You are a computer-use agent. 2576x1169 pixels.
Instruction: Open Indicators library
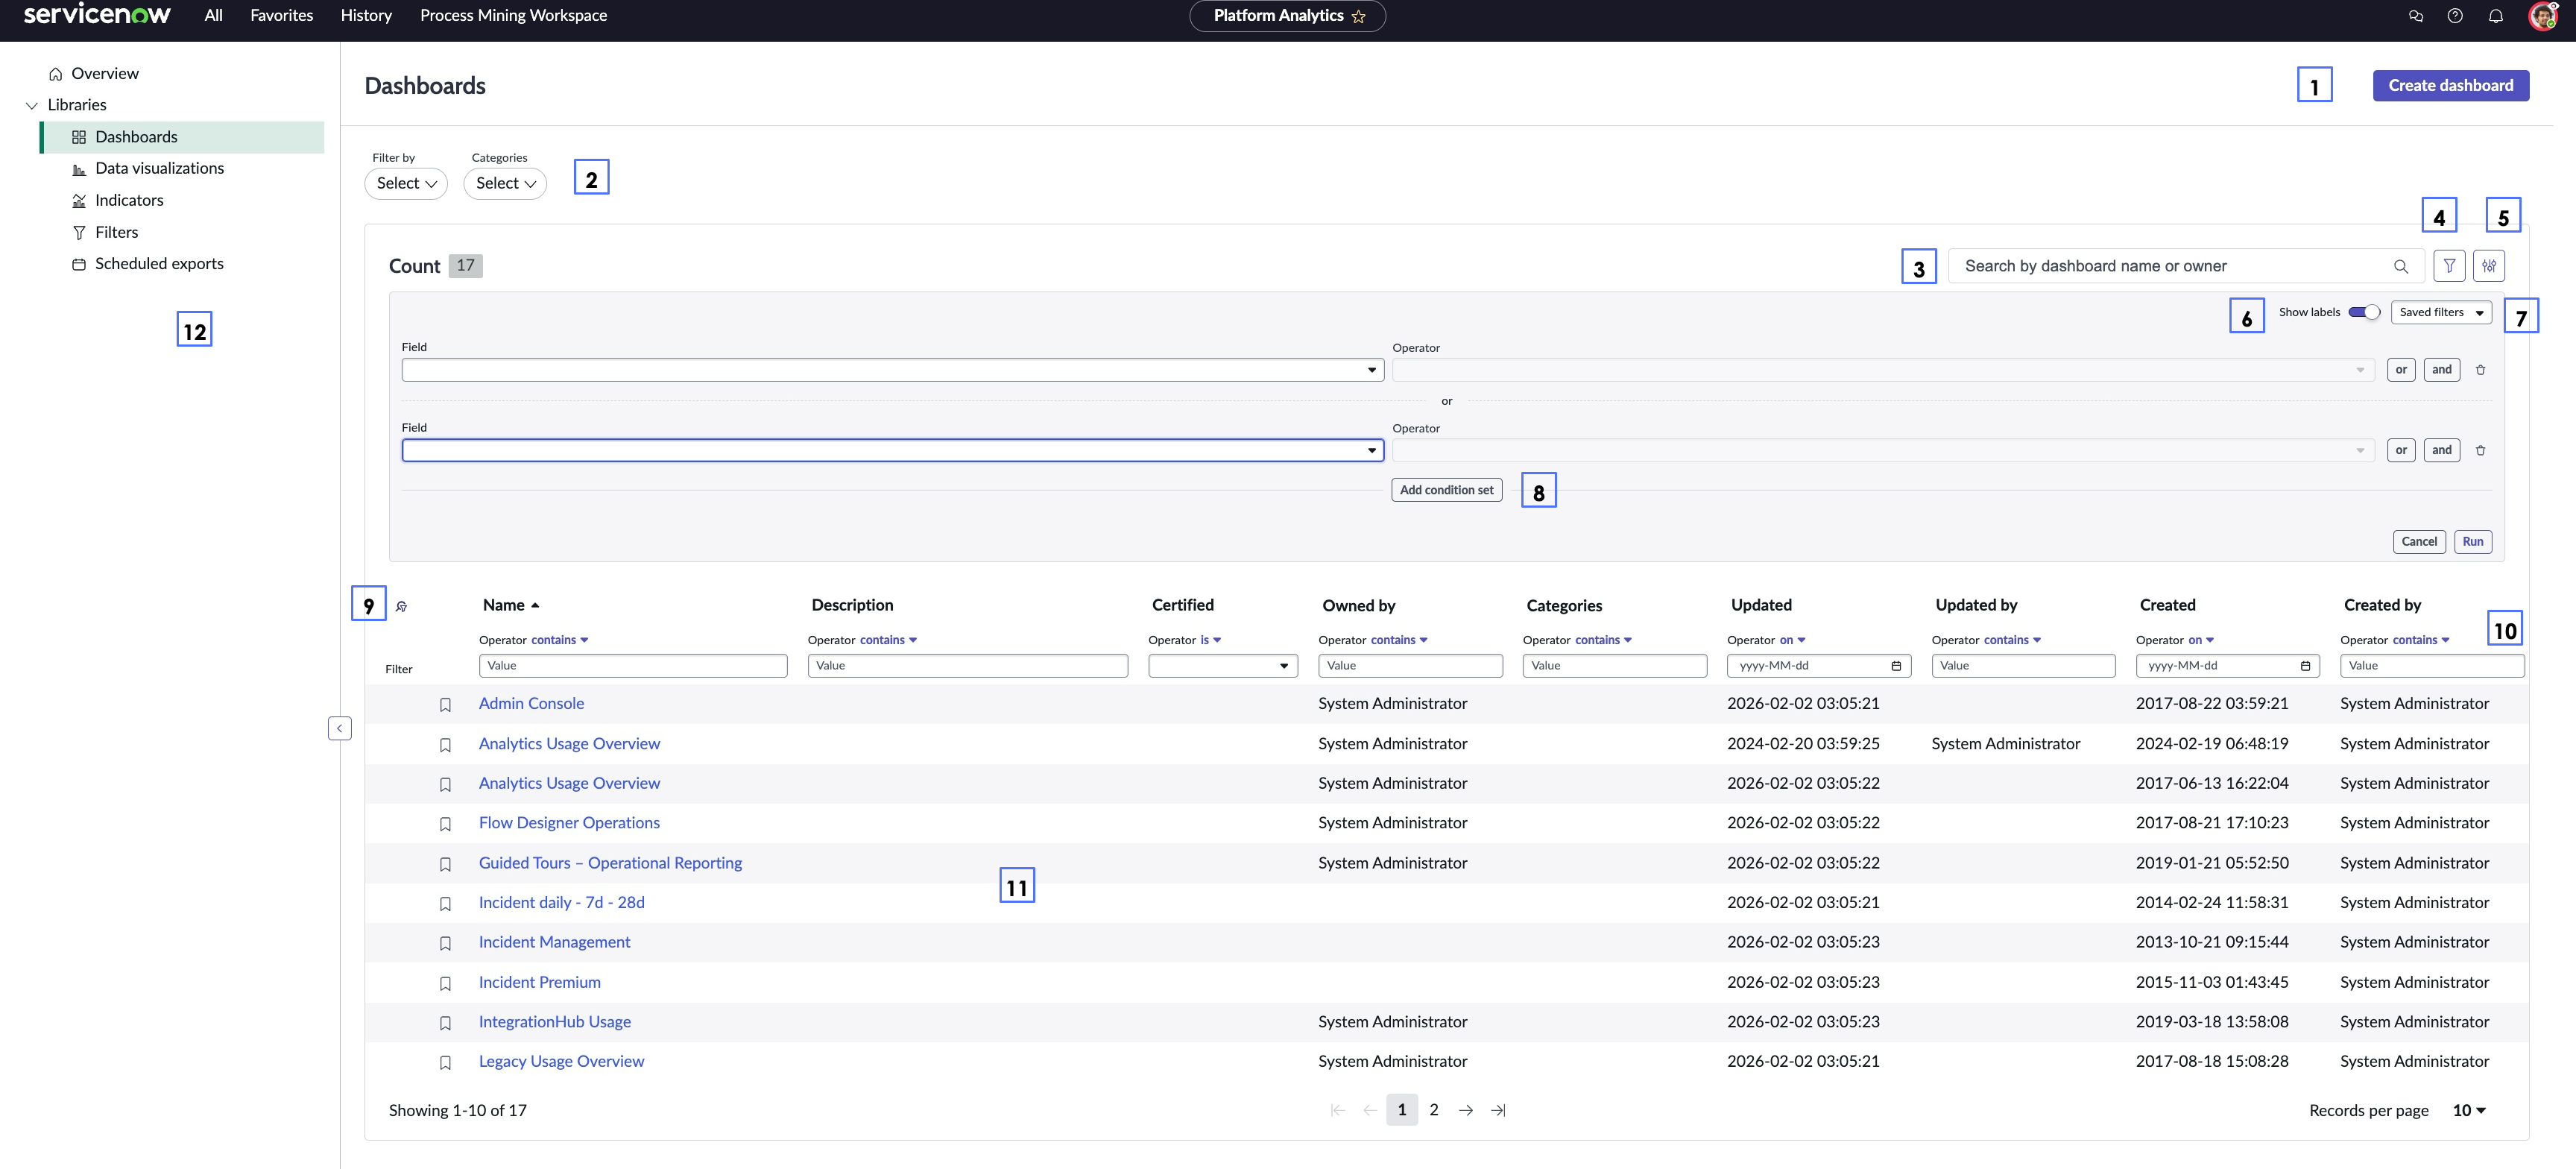tap(129, 200)
